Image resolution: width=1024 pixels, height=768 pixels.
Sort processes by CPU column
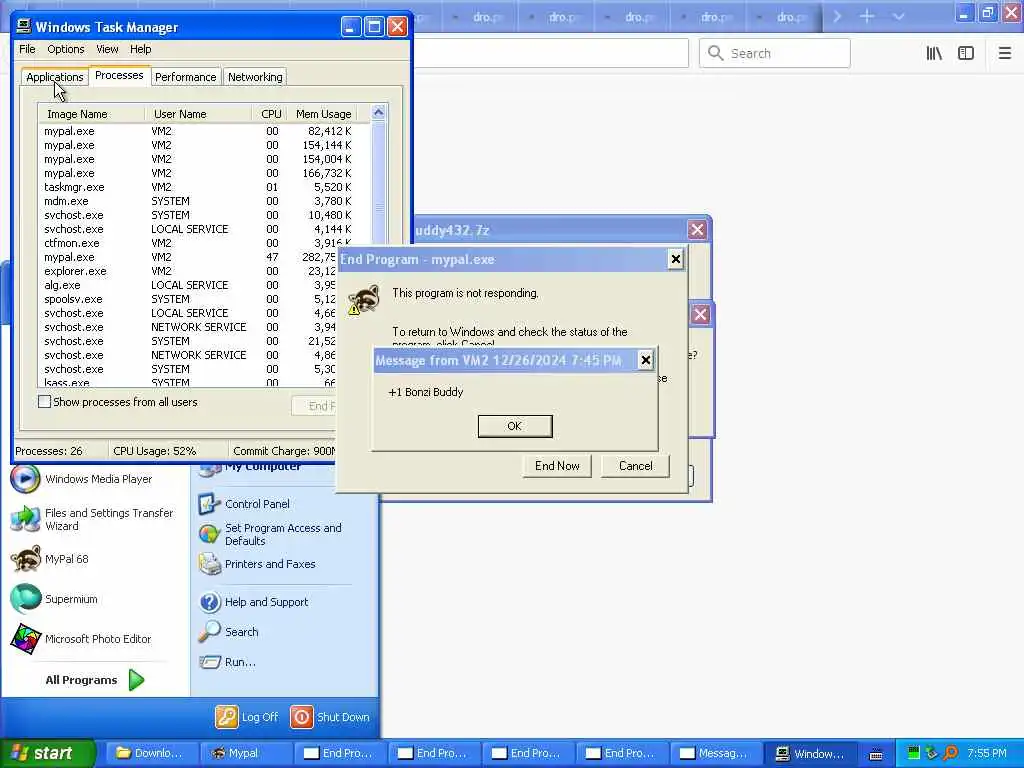[x=269, y=114]
